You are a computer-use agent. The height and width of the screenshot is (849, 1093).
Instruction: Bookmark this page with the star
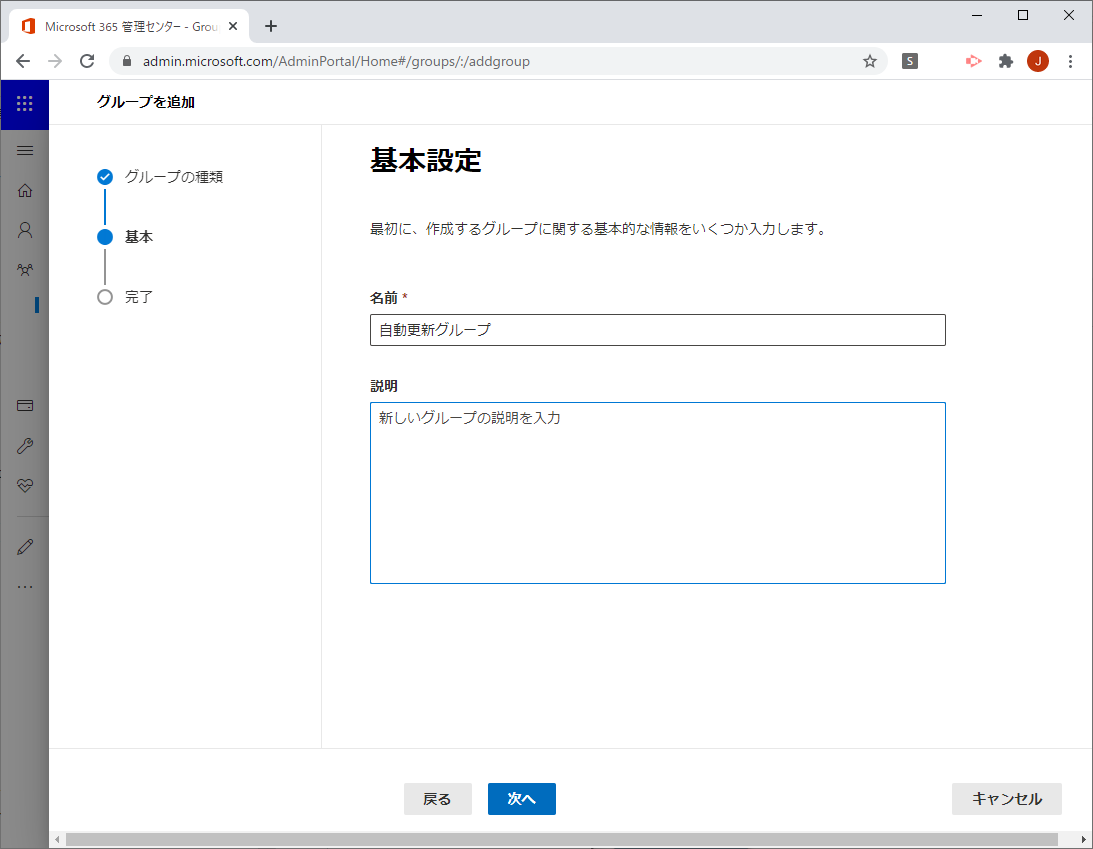click(x=869, y=61)
